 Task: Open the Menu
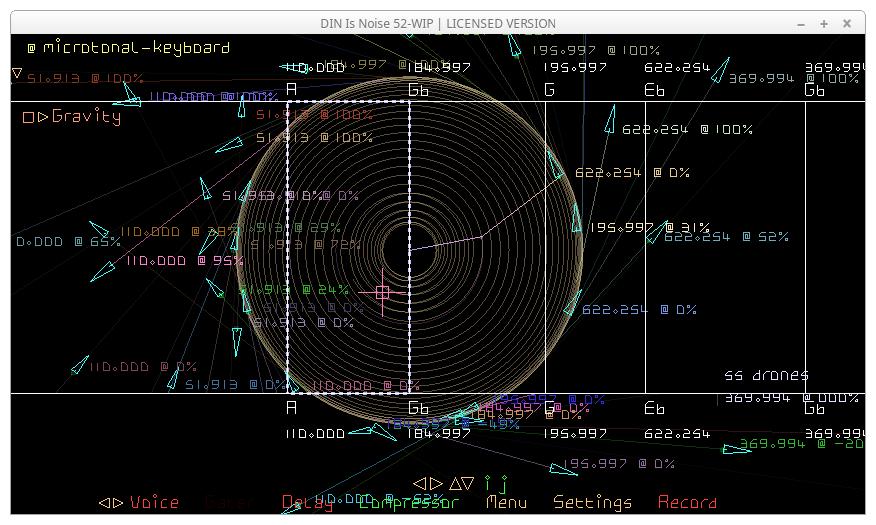(x=506, y=503)
